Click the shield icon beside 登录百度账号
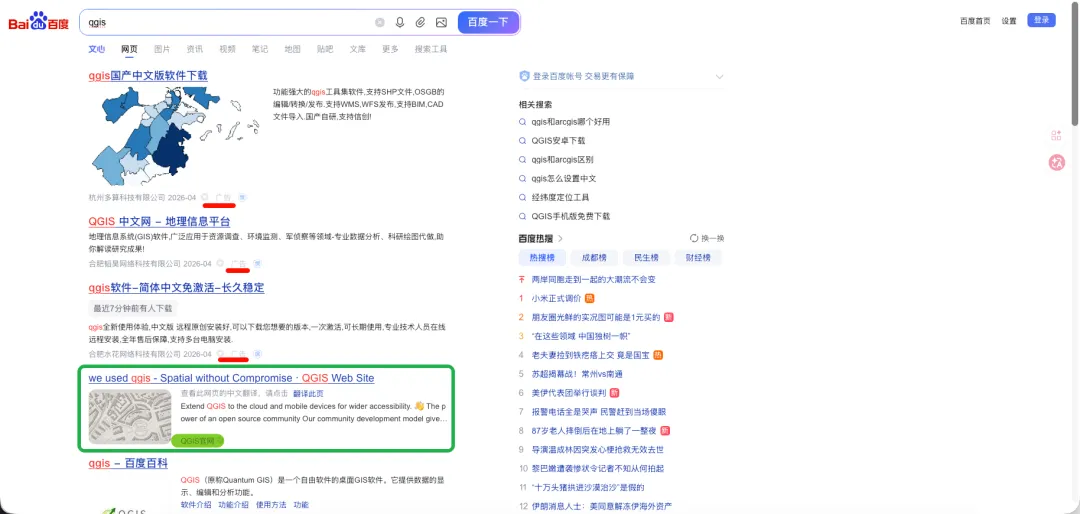This screenshot has width=1080, height=514. tap(524, 76)
